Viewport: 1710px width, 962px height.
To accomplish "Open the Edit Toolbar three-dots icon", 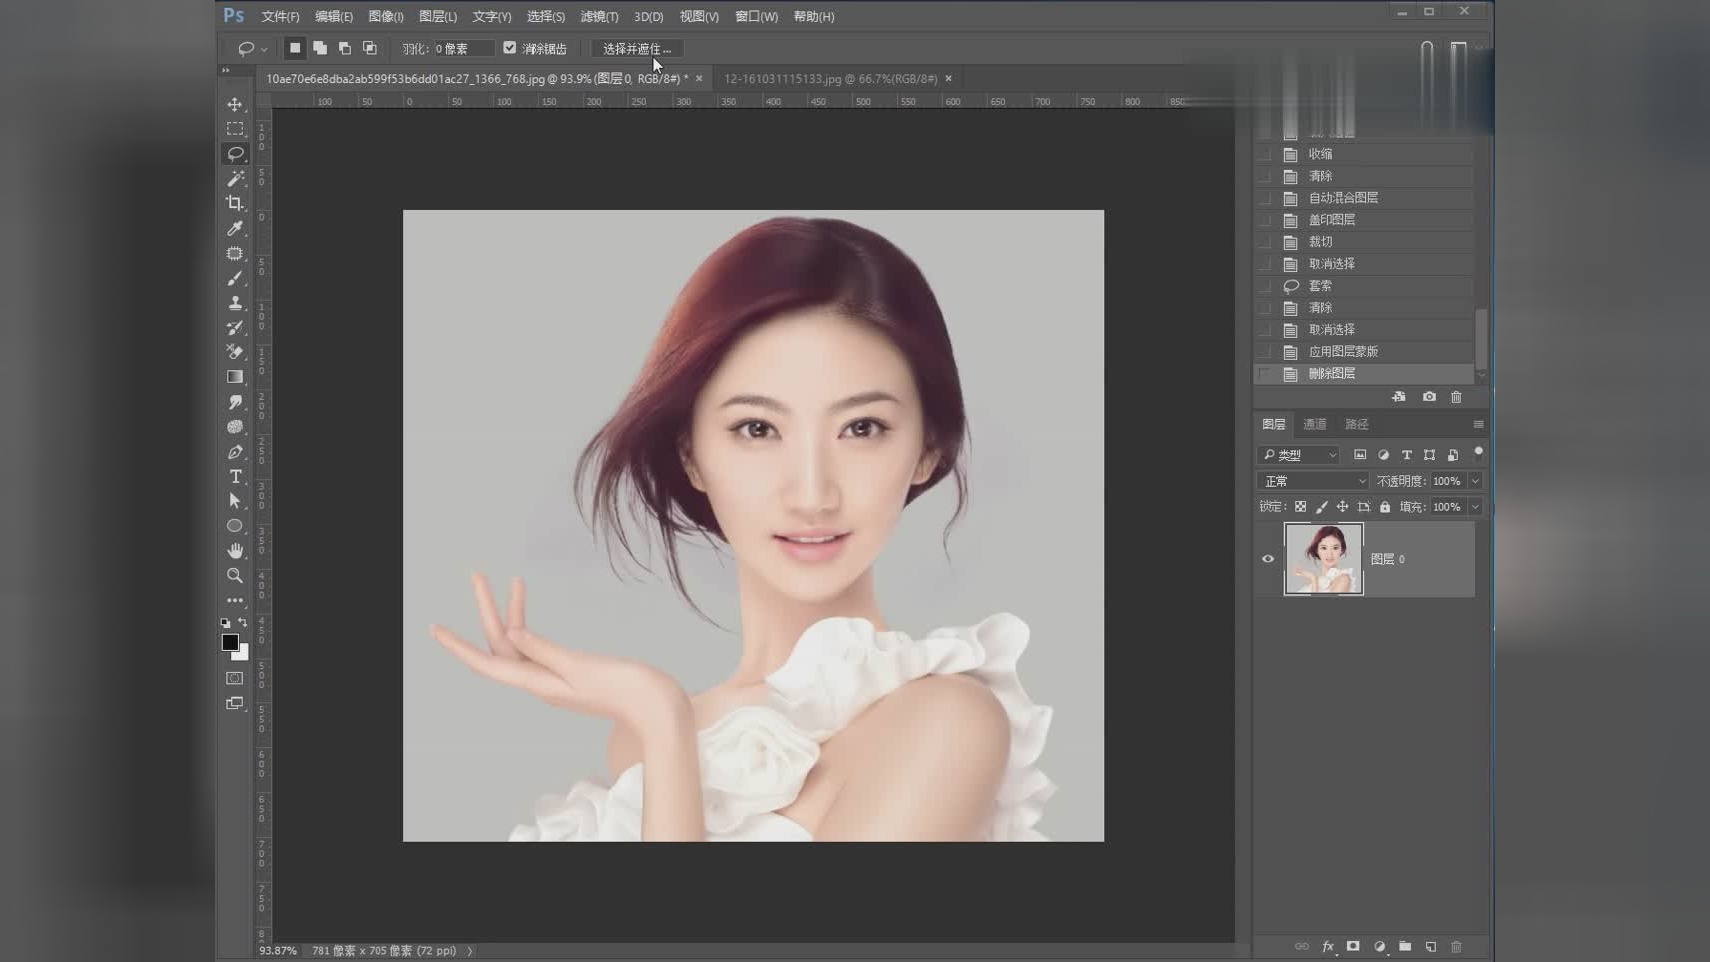I will (x=235, y=600).
